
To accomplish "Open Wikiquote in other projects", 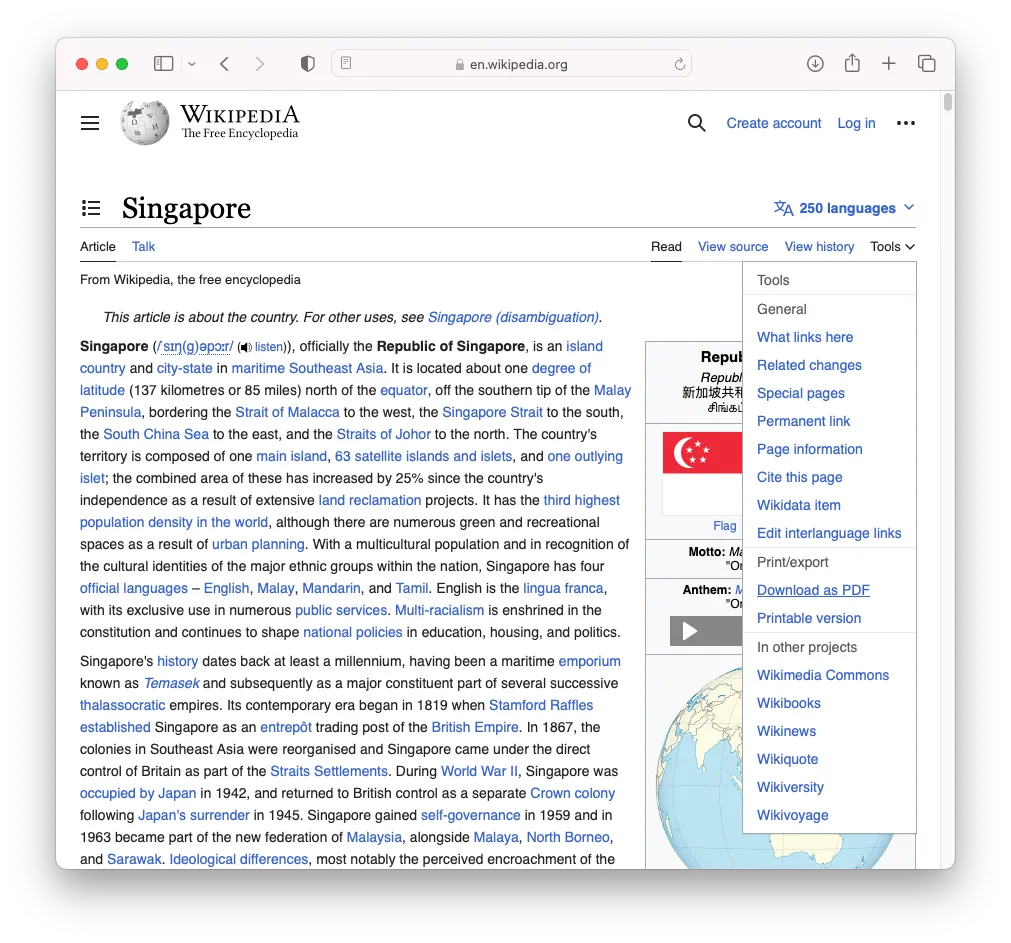I will pyautogui.click(x=787, y=759).
